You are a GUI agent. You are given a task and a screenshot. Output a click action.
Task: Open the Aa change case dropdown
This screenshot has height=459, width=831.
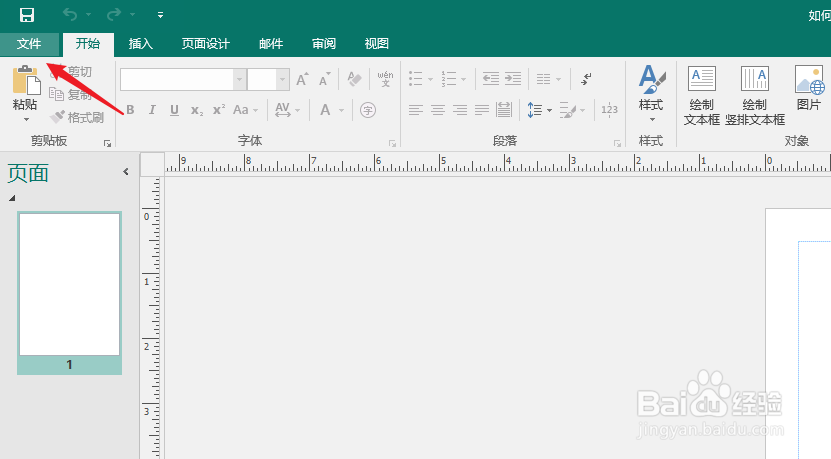pos(245,110)
